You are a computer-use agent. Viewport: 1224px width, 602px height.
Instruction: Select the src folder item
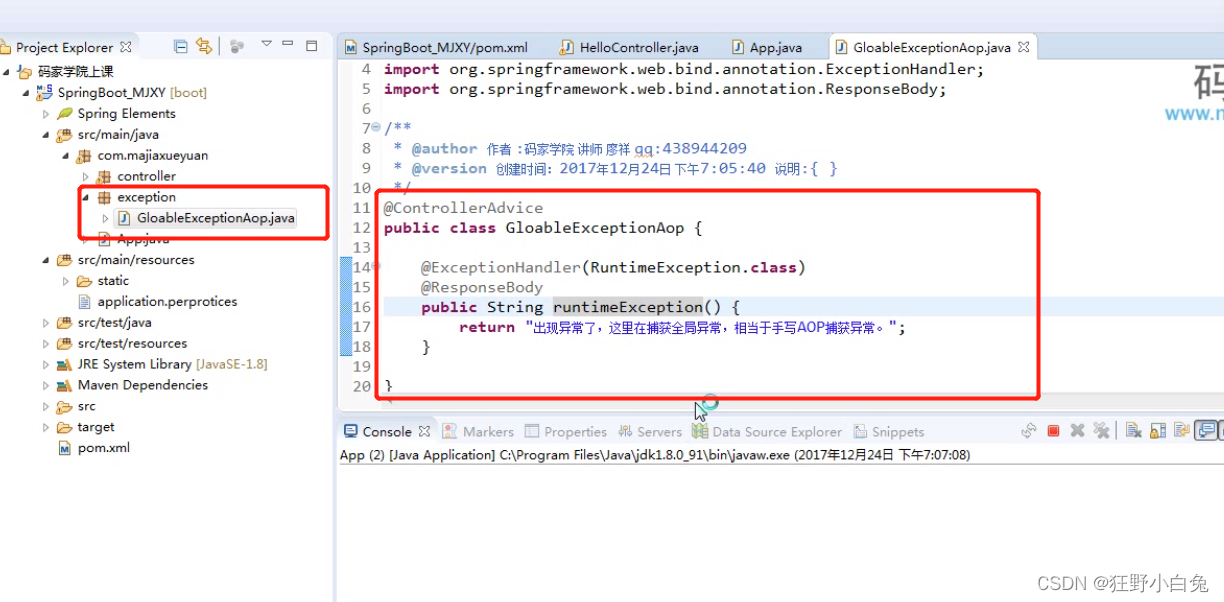[77, 406]
